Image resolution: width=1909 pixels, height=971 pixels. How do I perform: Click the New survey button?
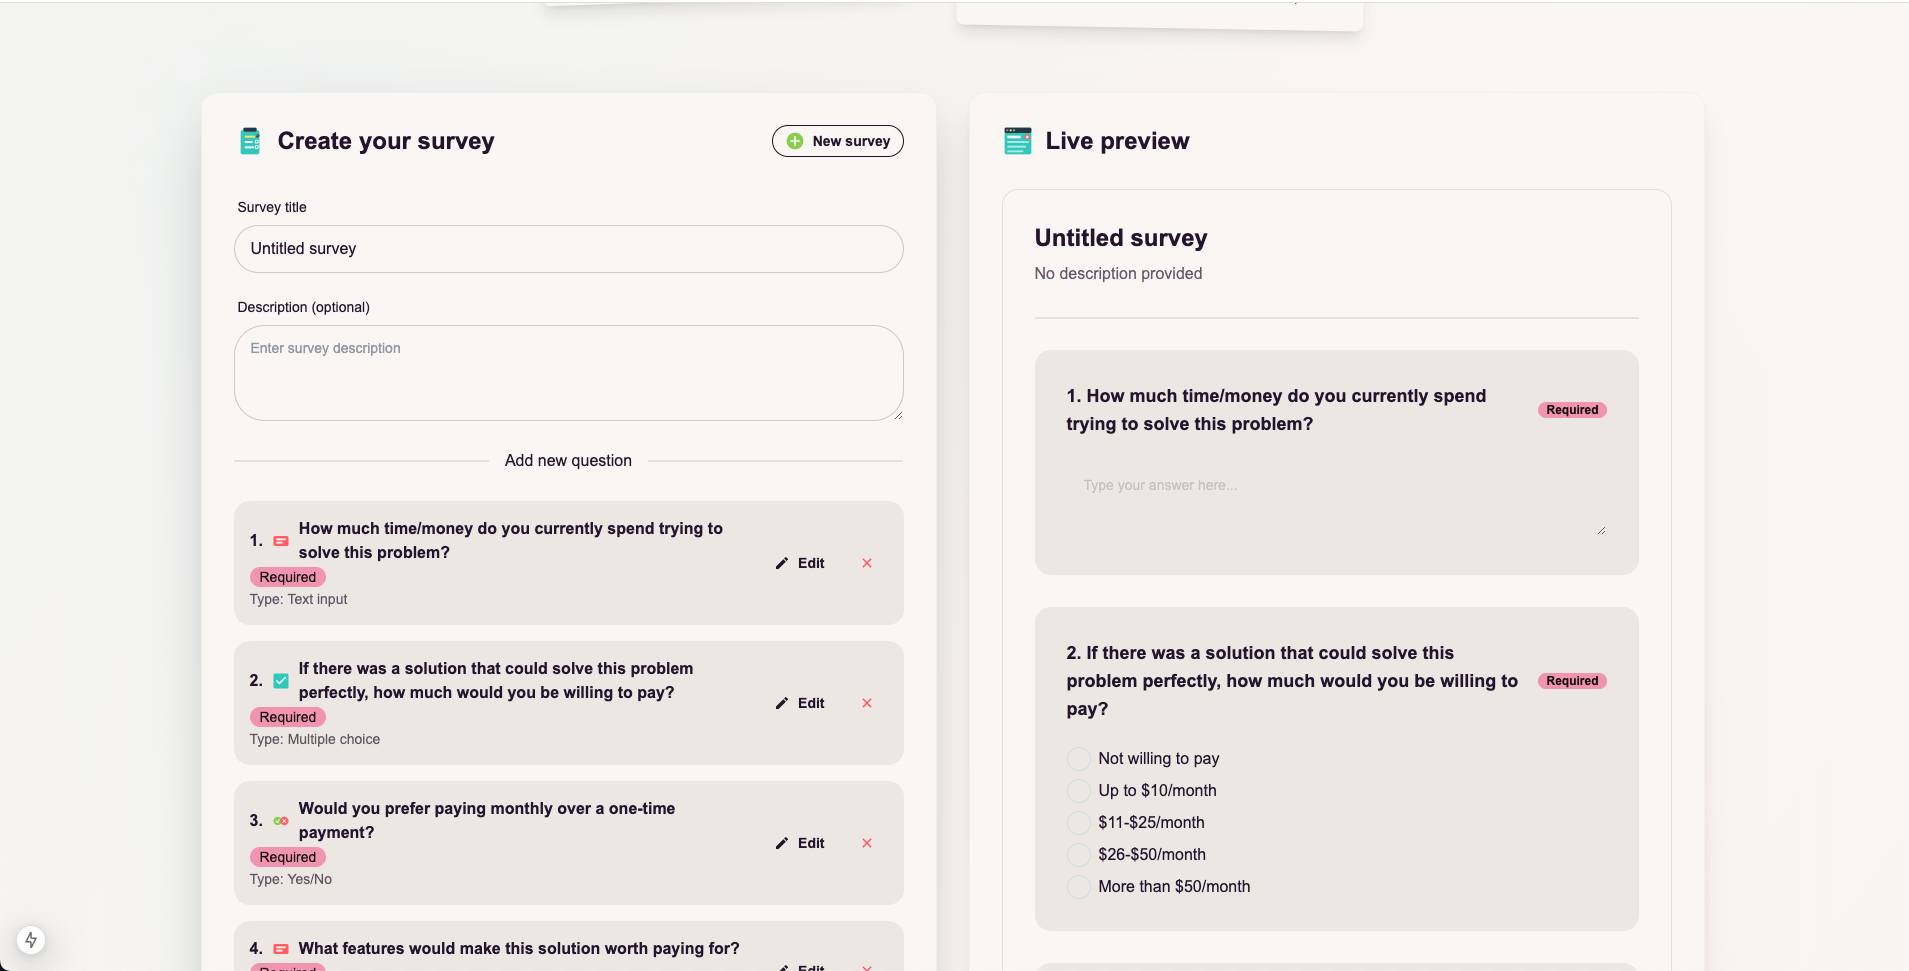coord(837,141)
